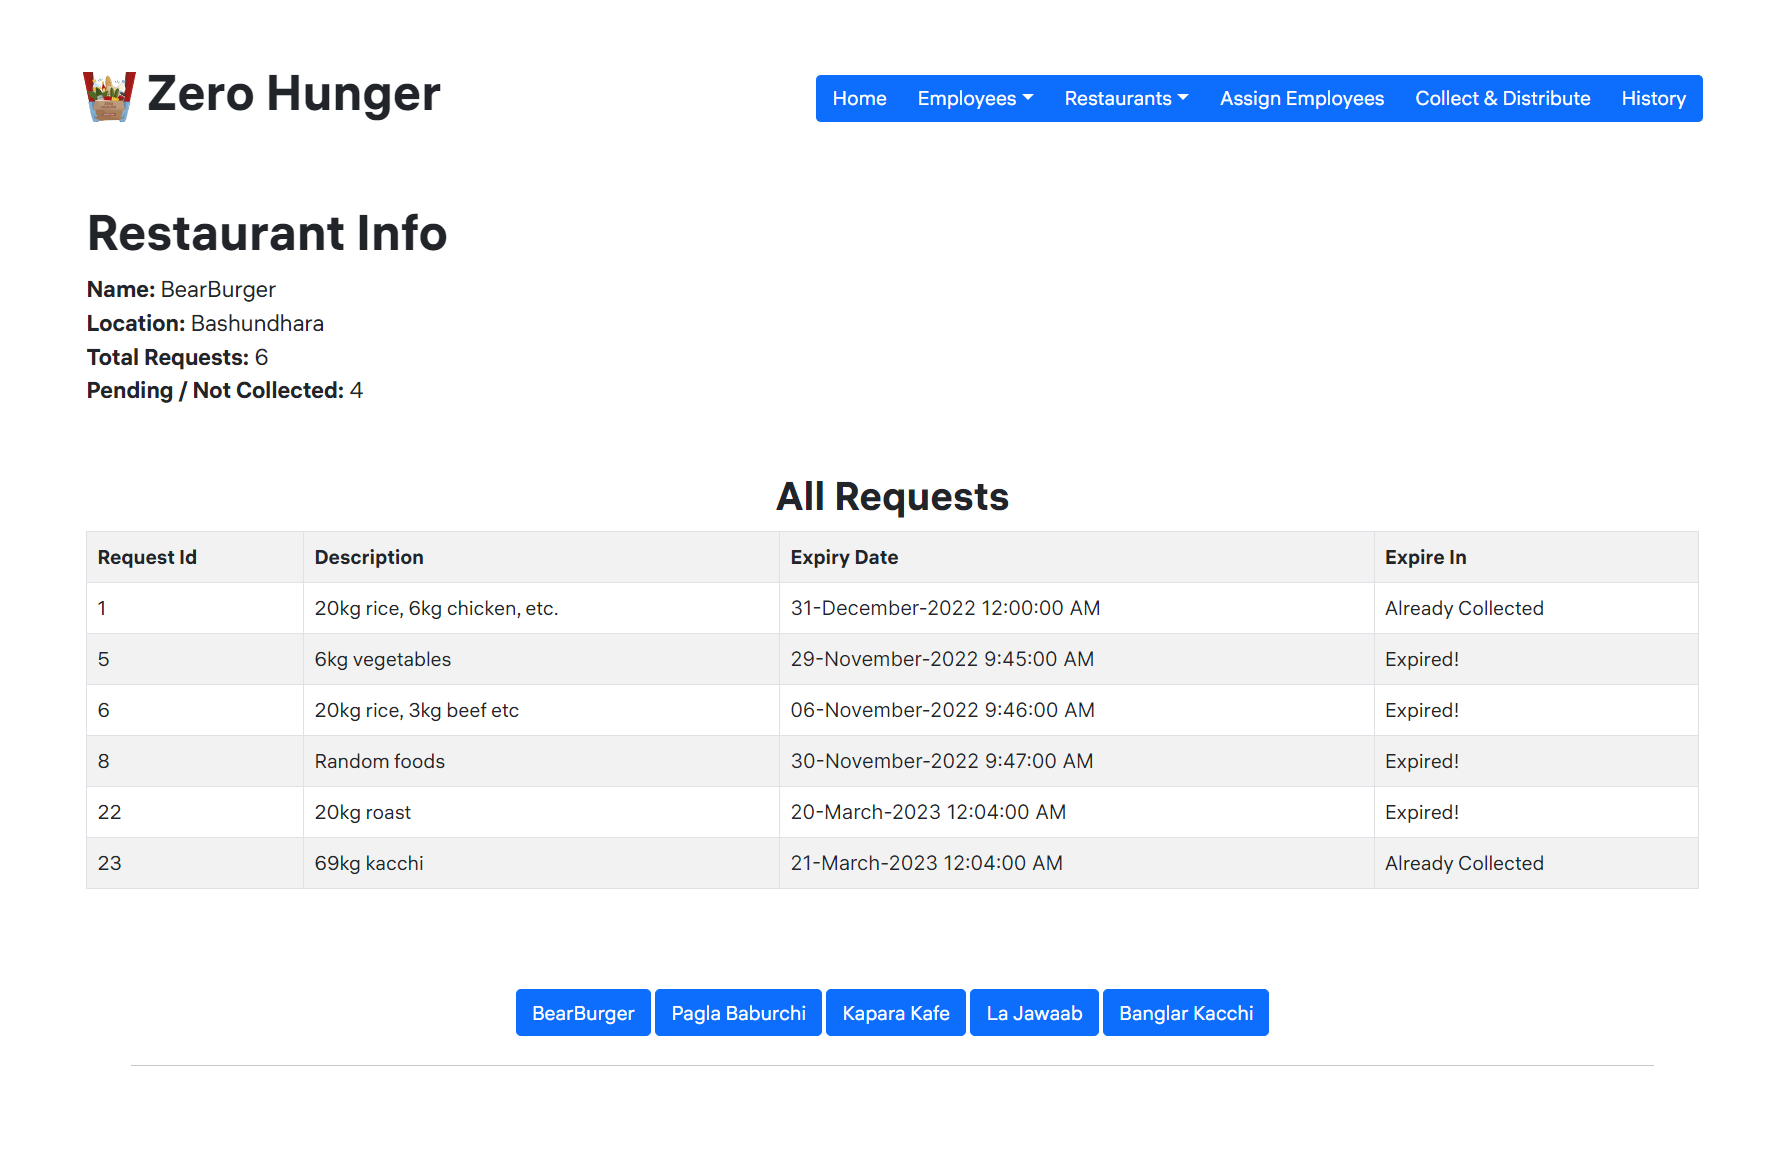The width and height of the screenshot is (1787, 1175).
Task: Open the Employees dropdown menu
Action: [x=974, y=99]
